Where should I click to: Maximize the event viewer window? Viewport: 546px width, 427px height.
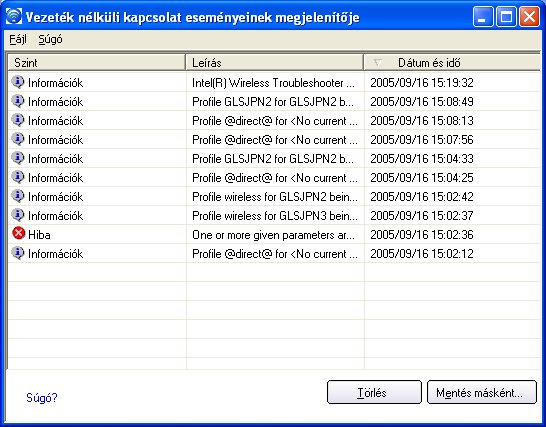point(506,16)
